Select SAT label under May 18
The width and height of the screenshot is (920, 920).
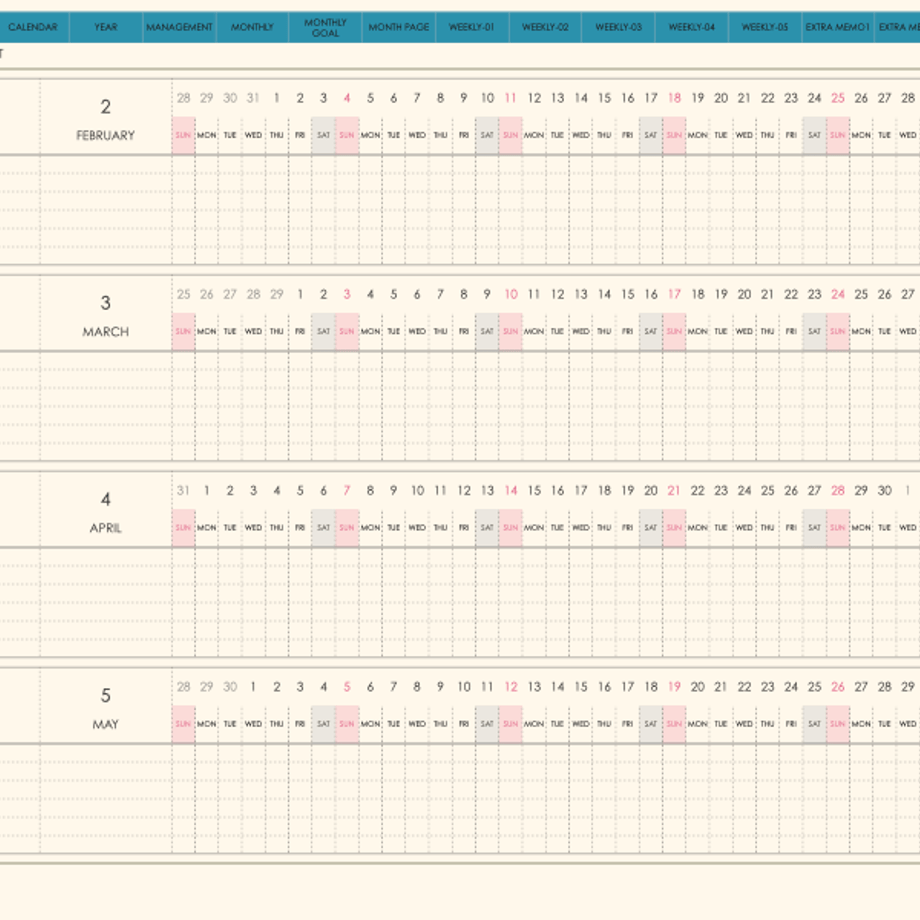[x=651, y=725]
